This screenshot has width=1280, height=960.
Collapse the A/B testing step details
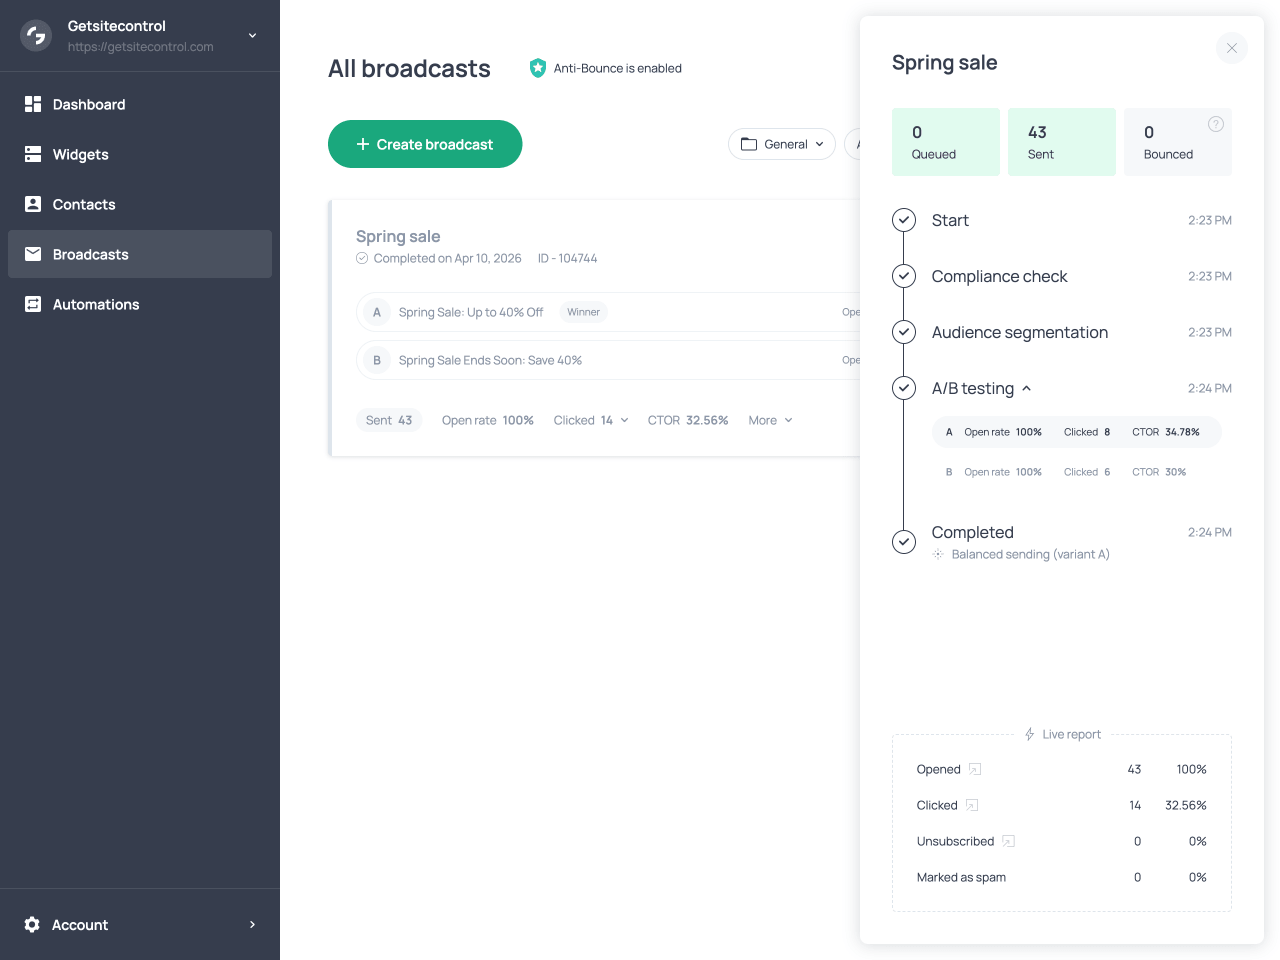(1027, 388)
